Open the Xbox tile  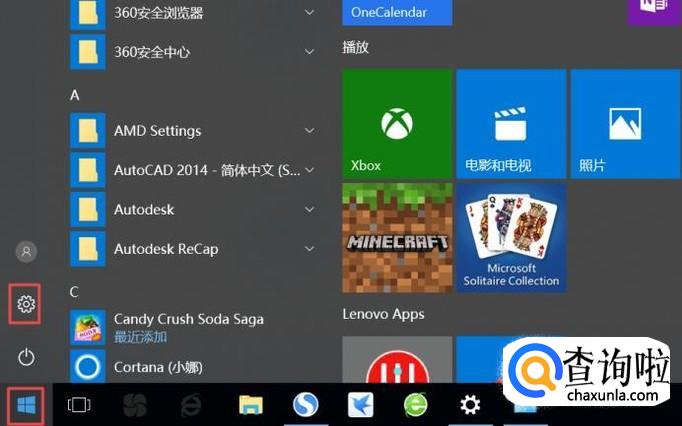(x=397, y=123)
